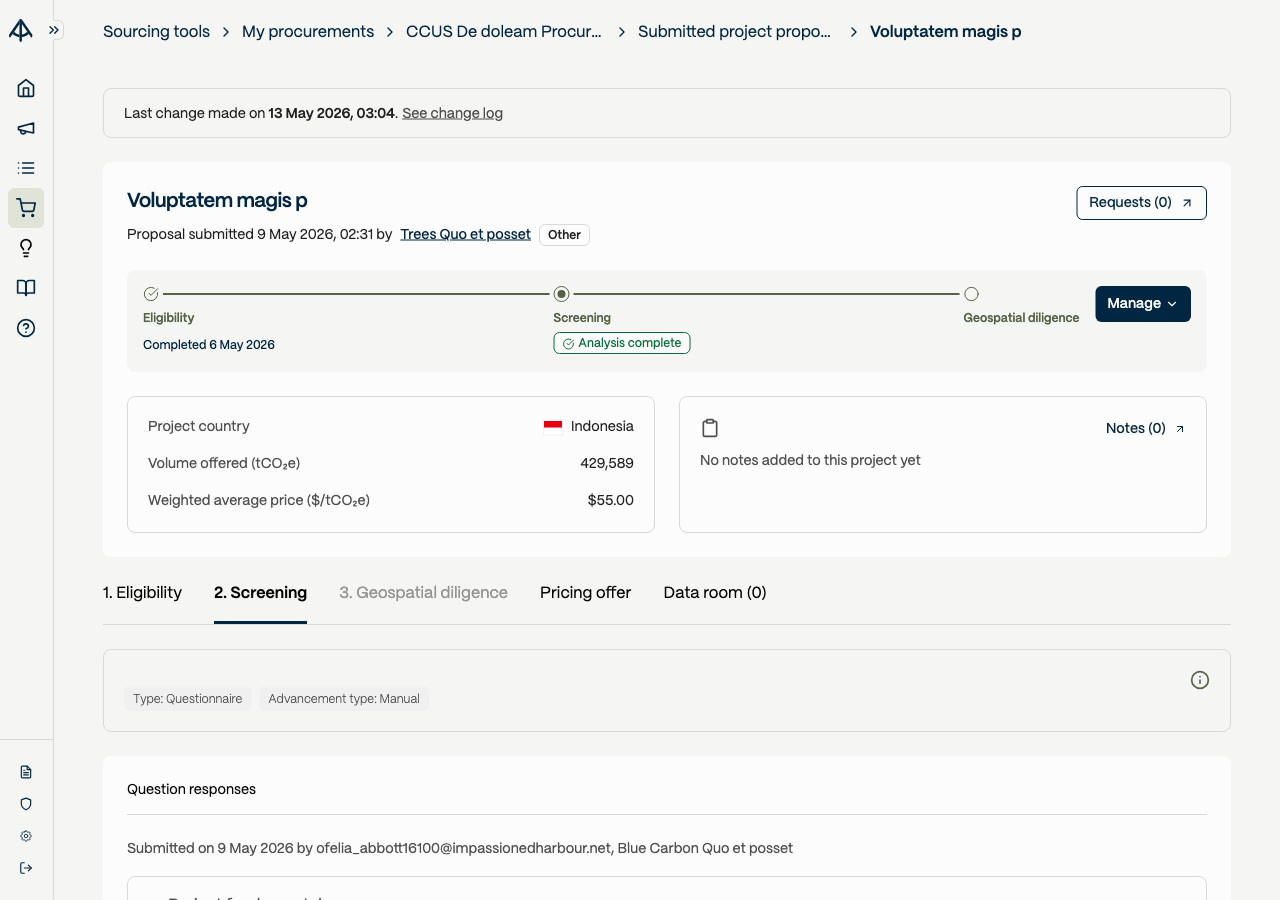Open settings gear icon in sidebar

[x=26, y=836]
